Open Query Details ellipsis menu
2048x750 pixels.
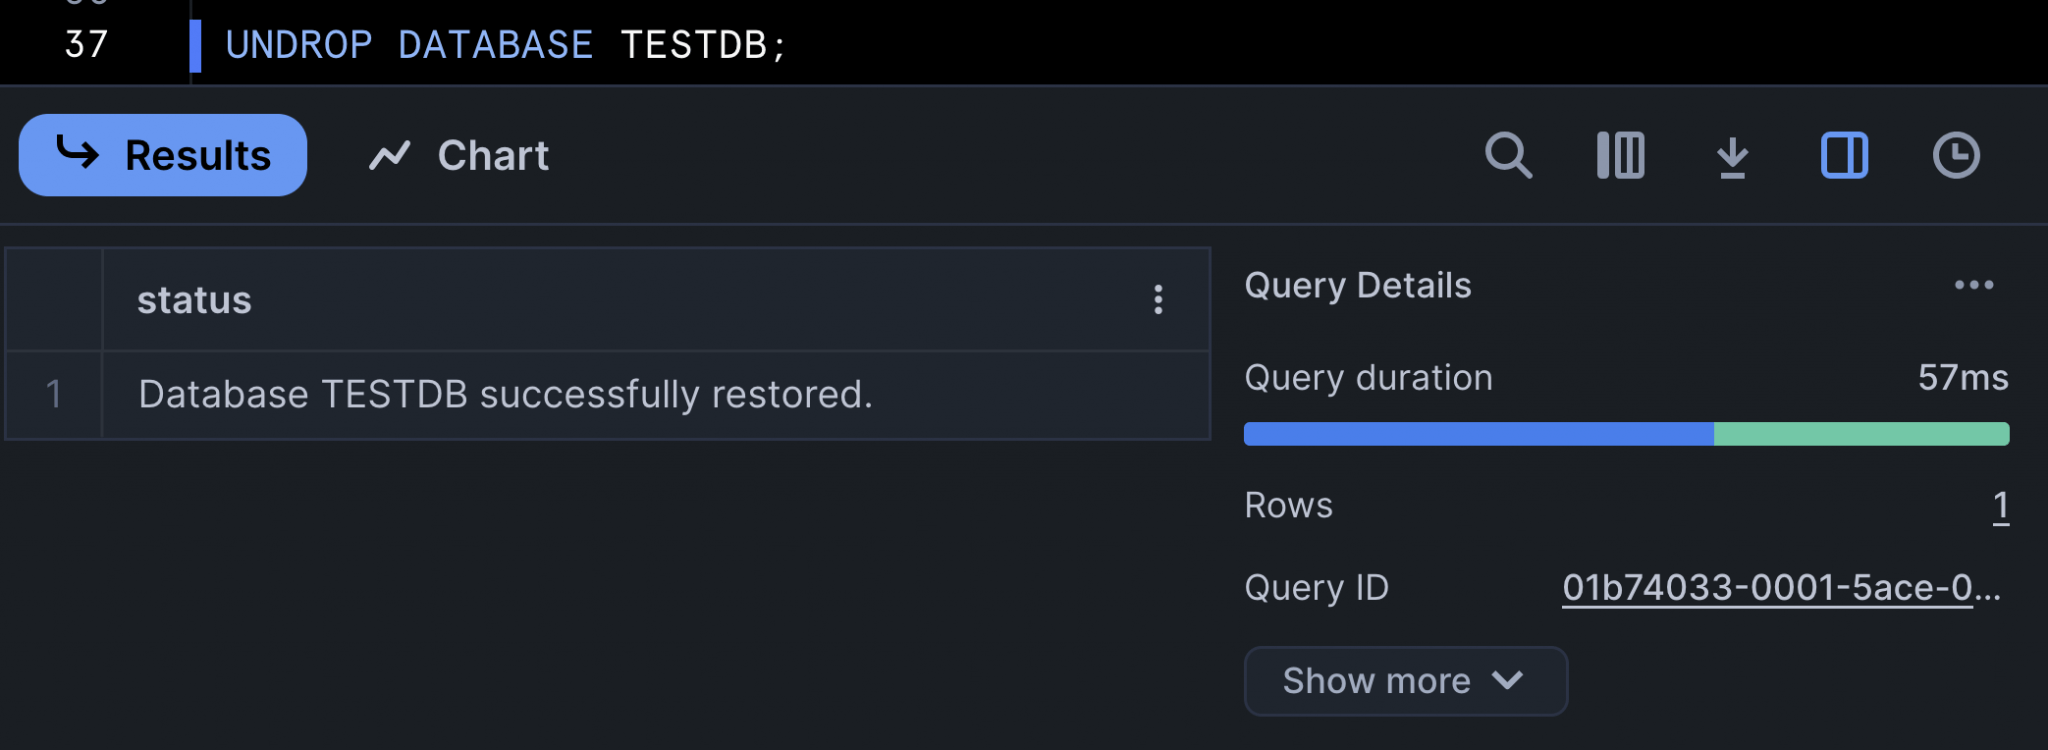coord(1974,285)
